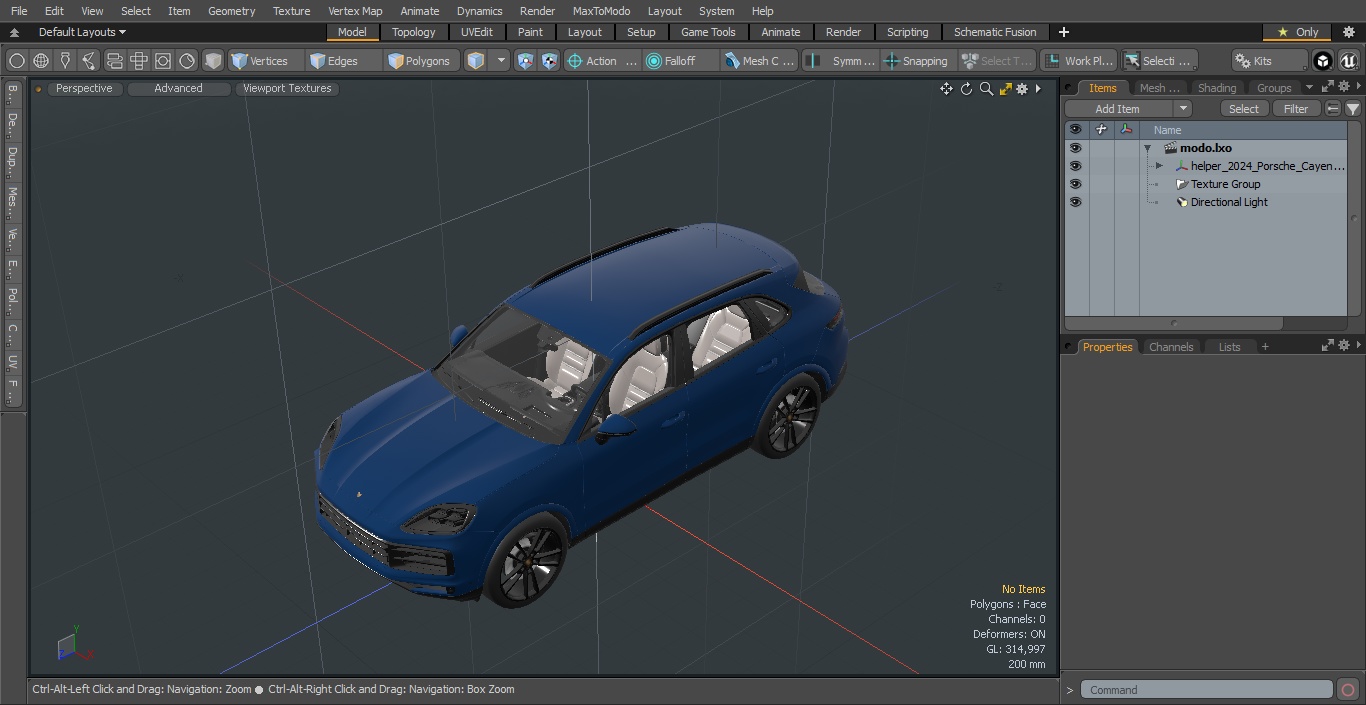
Task: Click the blue cube with axes icon
Action: tap(525, 61)
